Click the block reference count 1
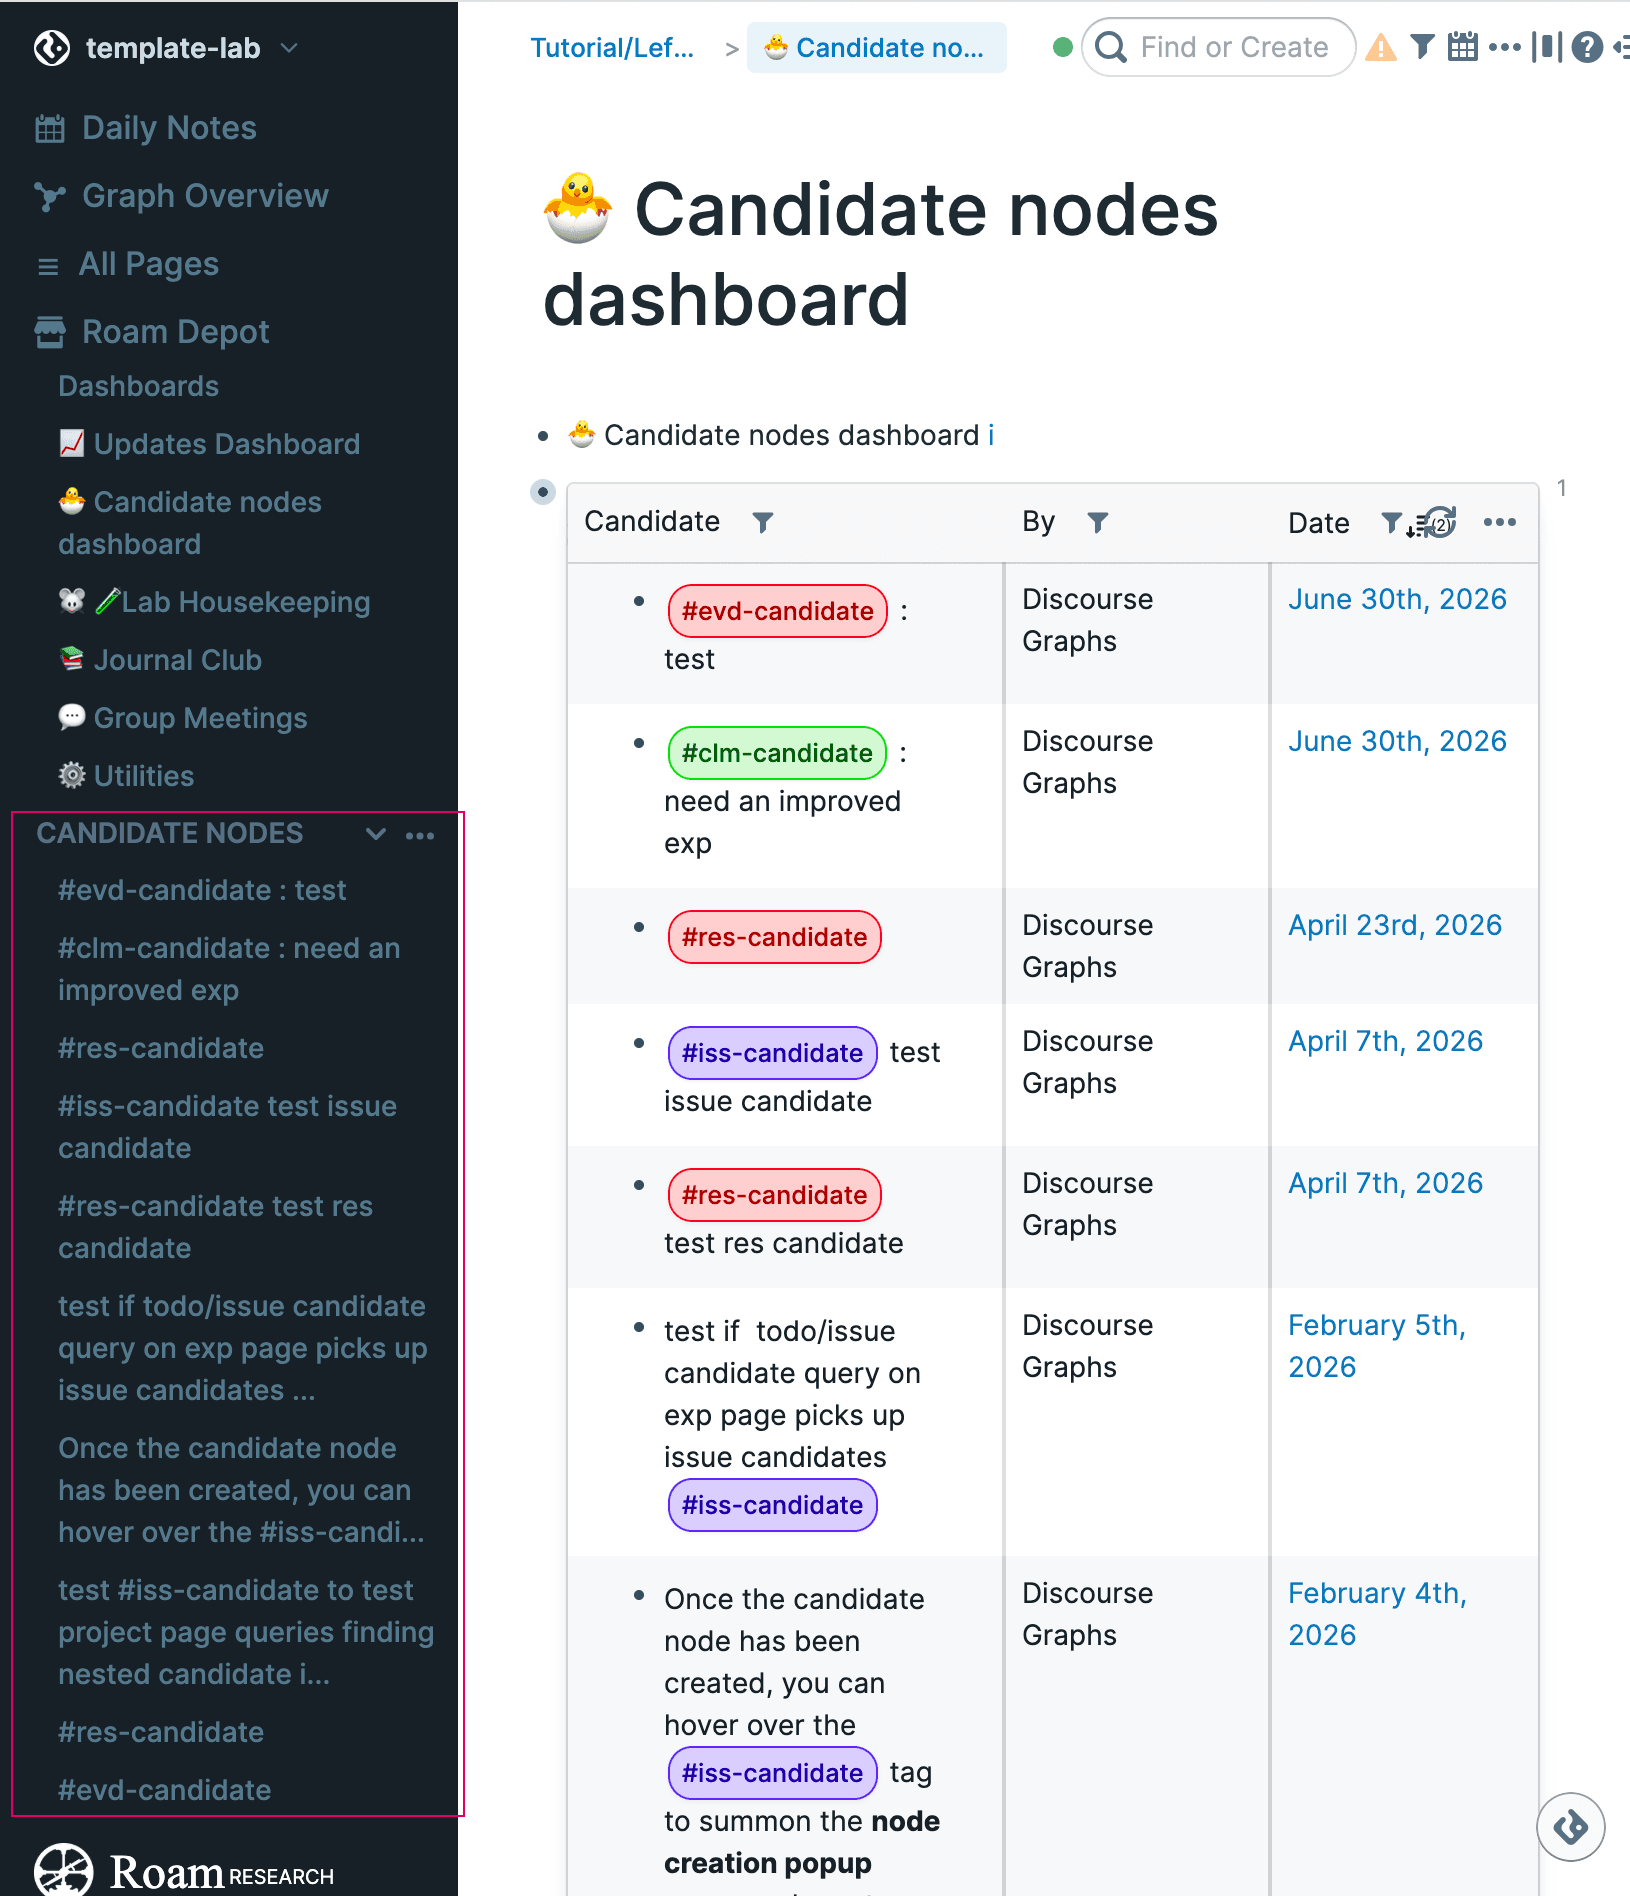The width and height of the screenshot is (1630, 1896). [x=1561, y=488]
